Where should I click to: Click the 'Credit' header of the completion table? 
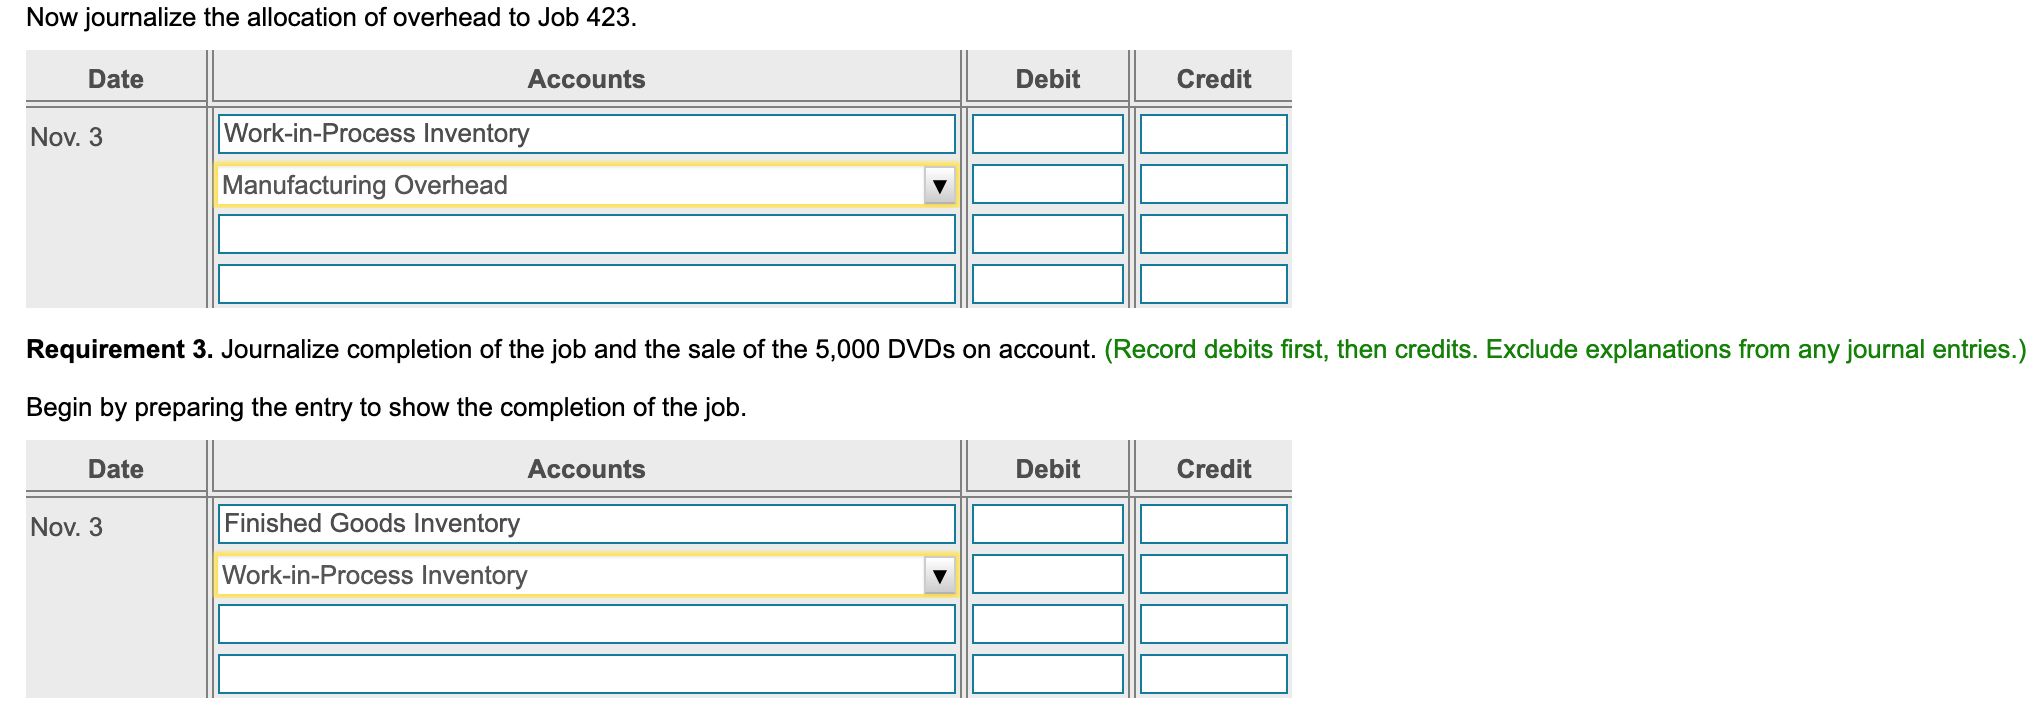tap(1214, 469)
